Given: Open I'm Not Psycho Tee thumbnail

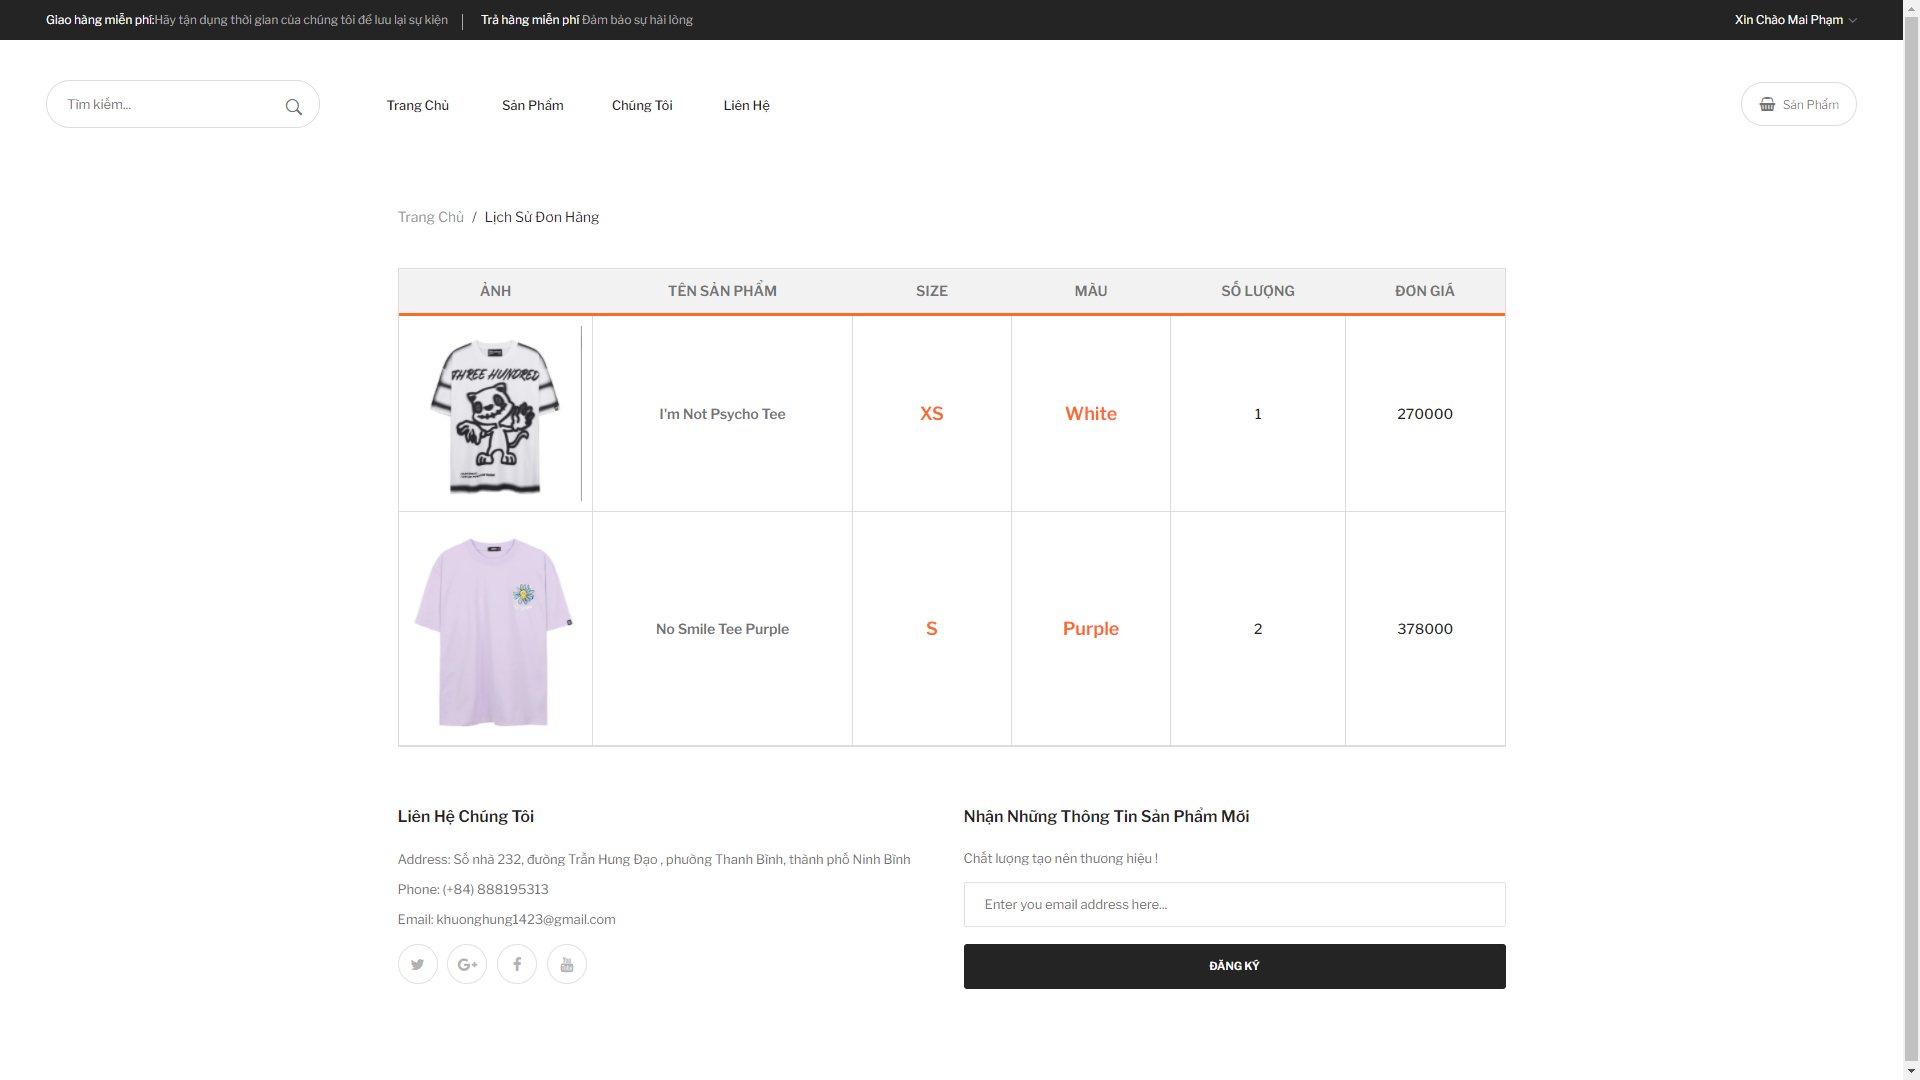Looking at the screenshot, I should [x=494, y=414].
